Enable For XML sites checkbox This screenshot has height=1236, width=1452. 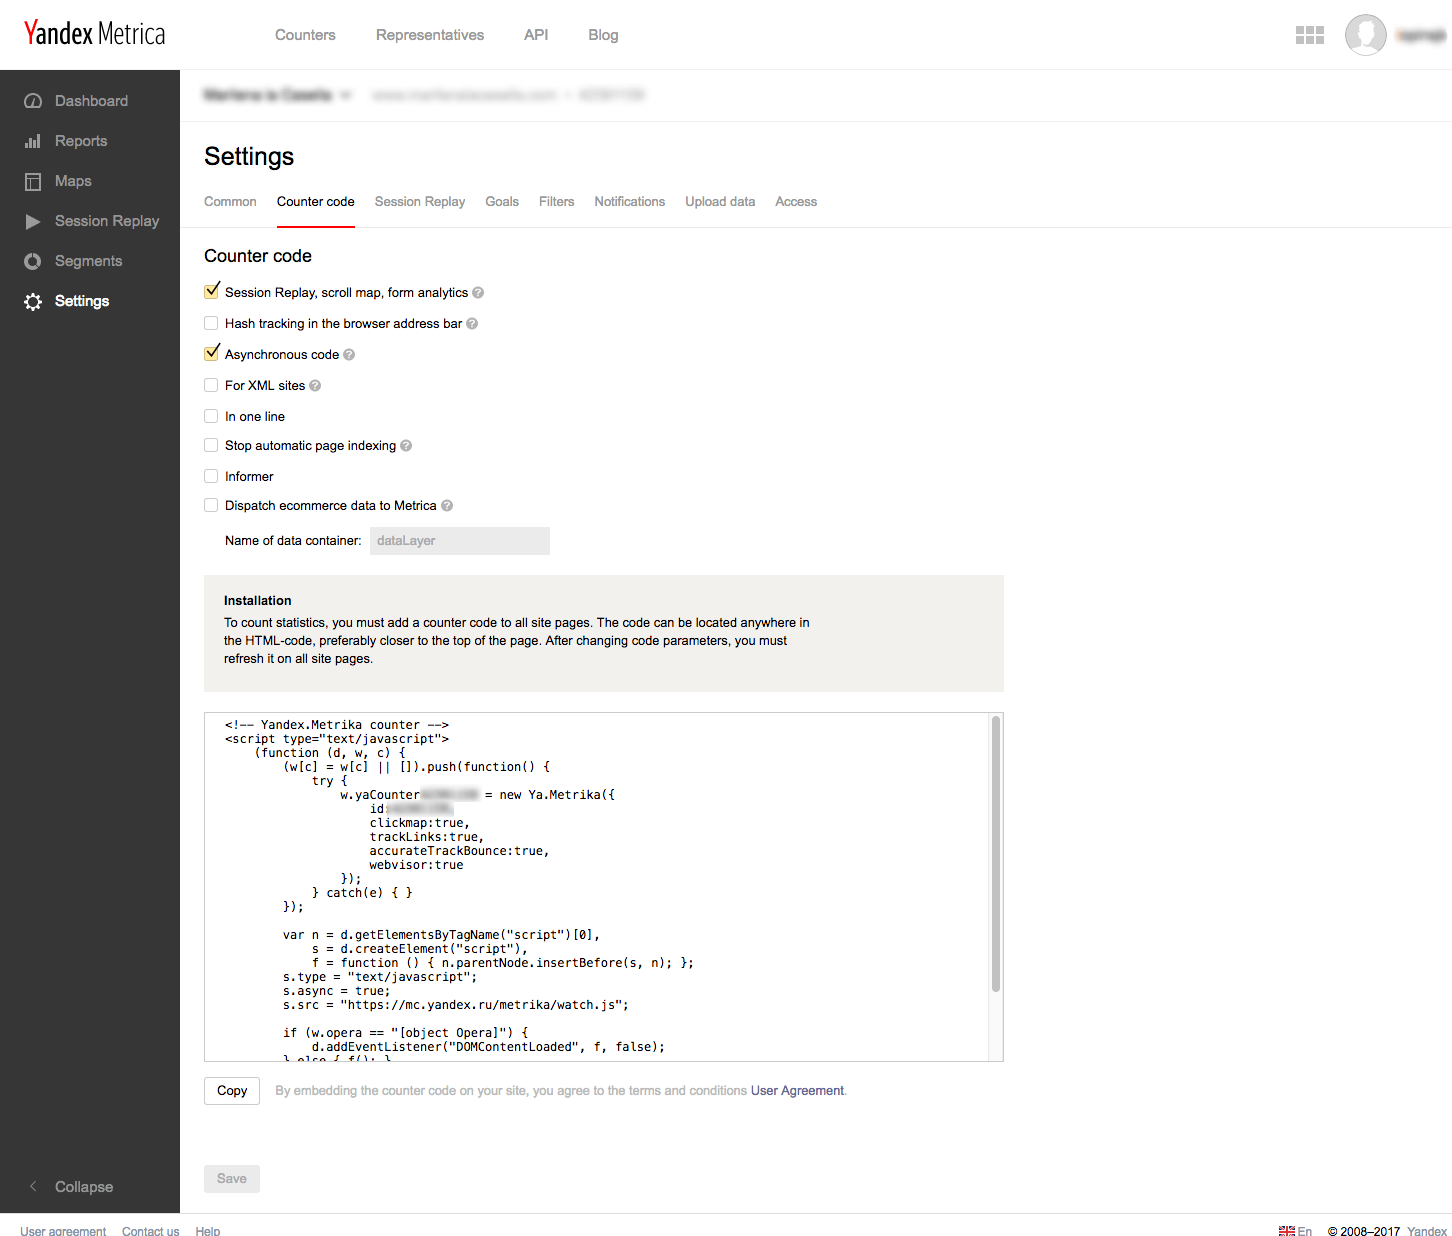pos(211,385)
